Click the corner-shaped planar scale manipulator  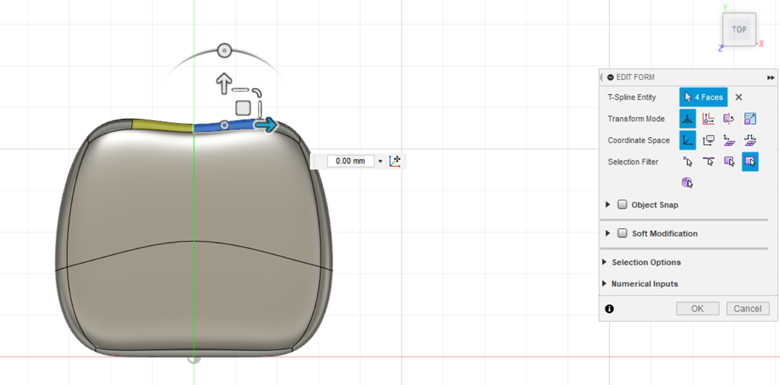coord(257,93)
